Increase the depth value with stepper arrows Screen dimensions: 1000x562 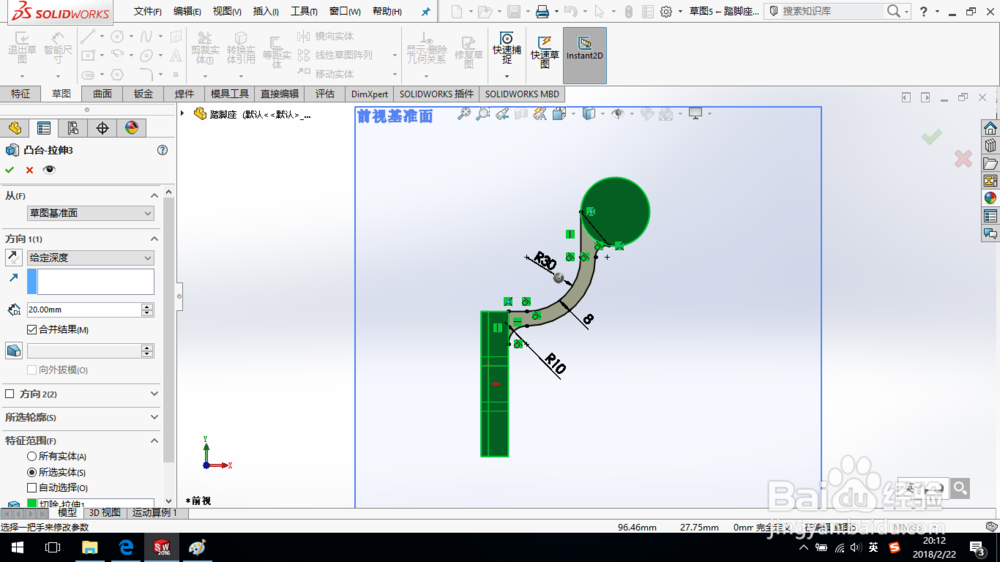[x=147, y=306]
